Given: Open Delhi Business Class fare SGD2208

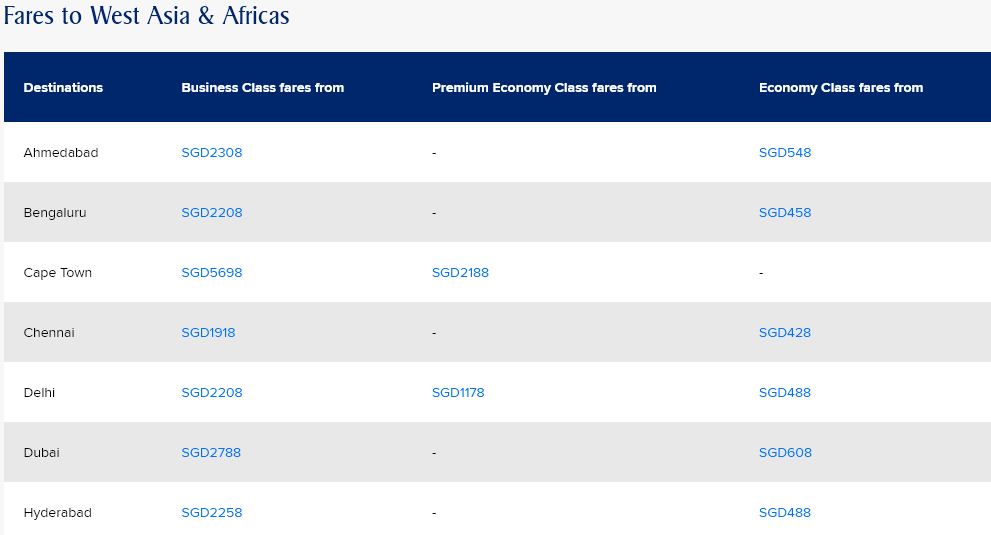Looking at the screenshot, I should [x=211, y=393].
